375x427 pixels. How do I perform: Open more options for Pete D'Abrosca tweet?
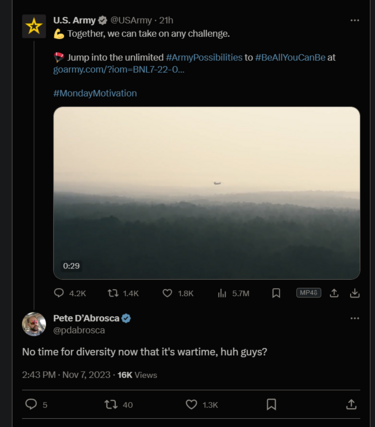(355, 318)
